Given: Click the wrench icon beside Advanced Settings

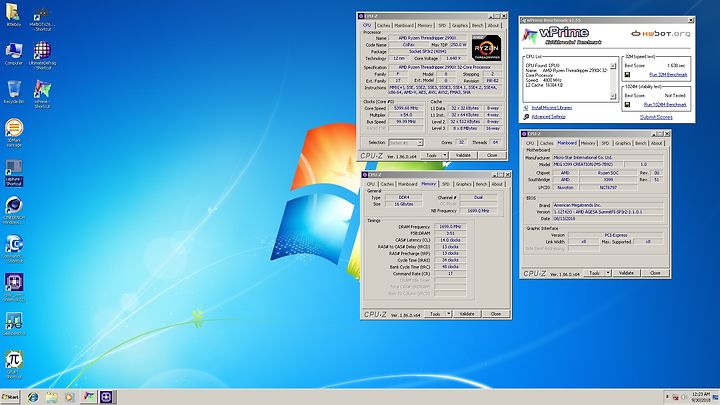Looking at the screenshot, I should (526, 117).
